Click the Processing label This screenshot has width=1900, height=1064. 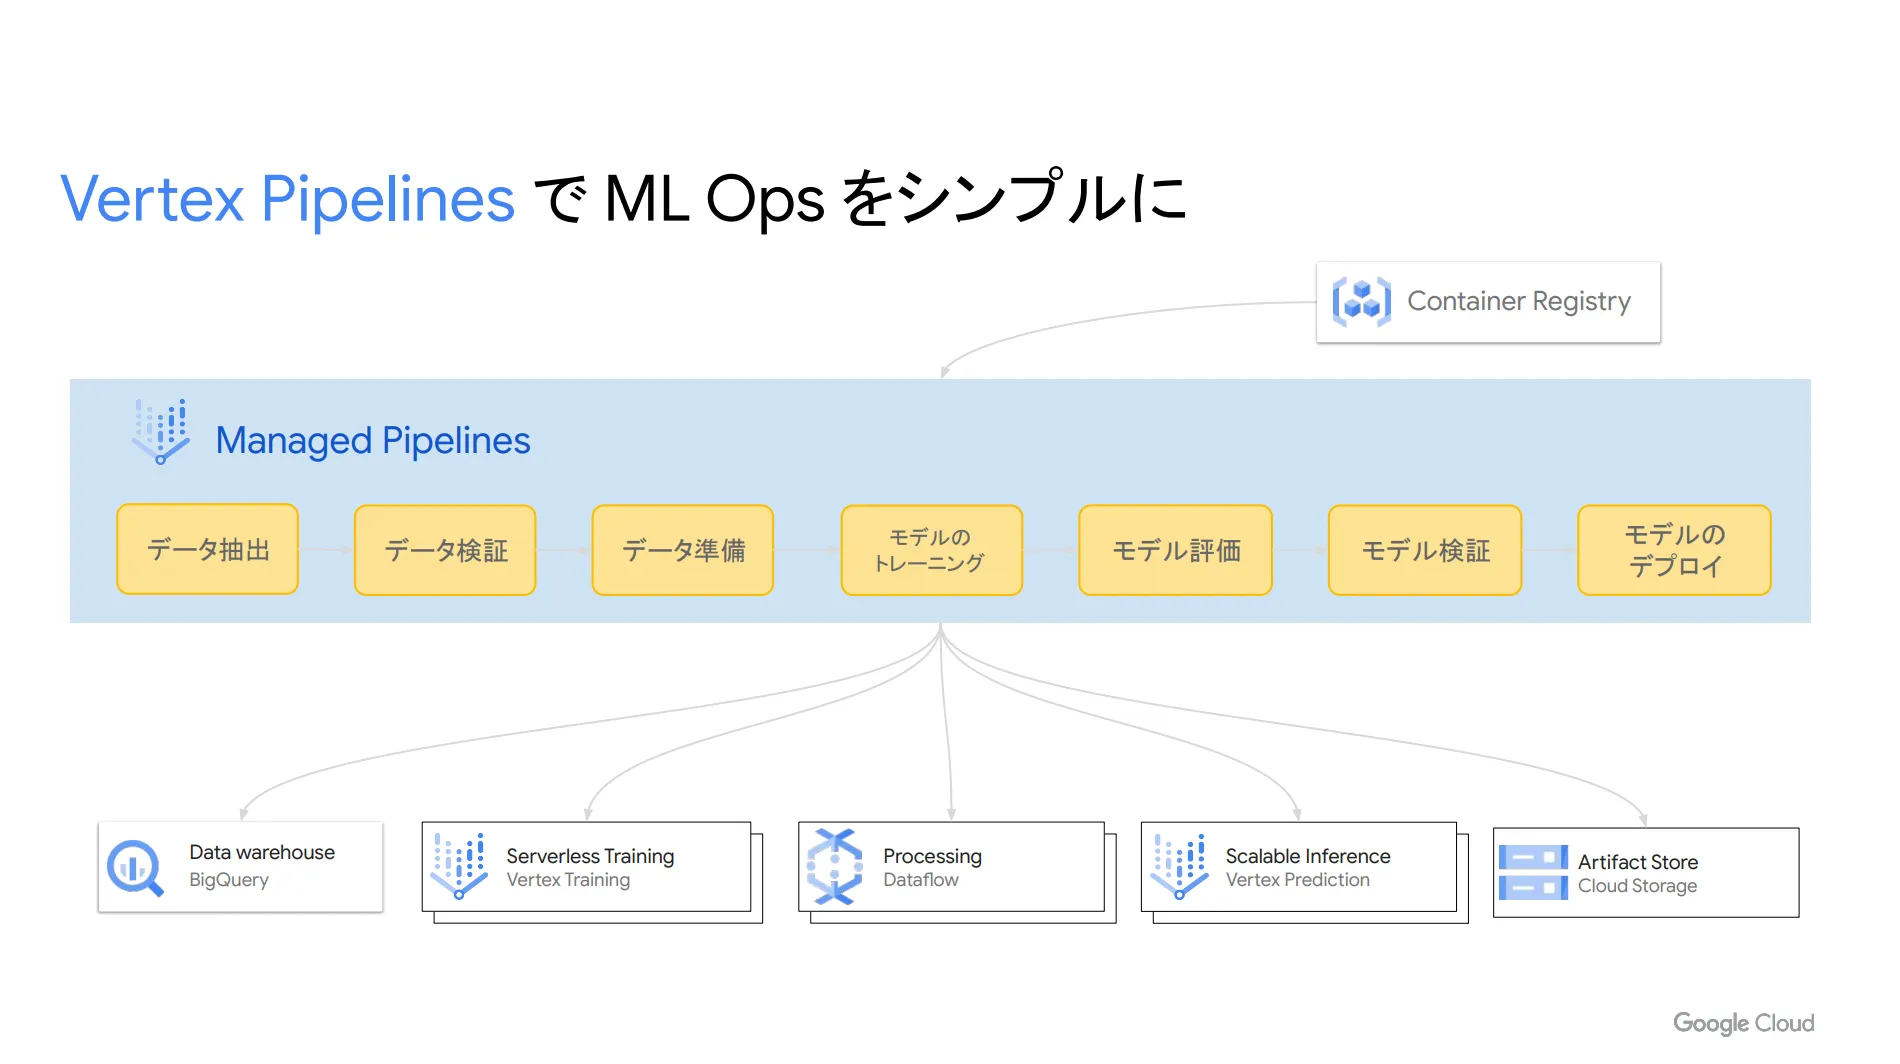coord(932,856)
